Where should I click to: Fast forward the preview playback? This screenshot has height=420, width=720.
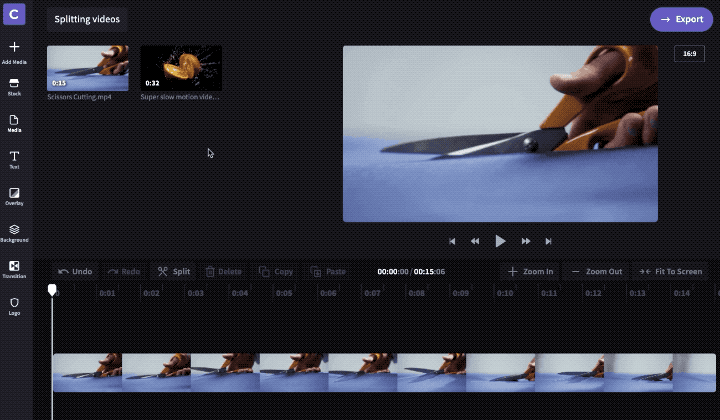[526, 241]
